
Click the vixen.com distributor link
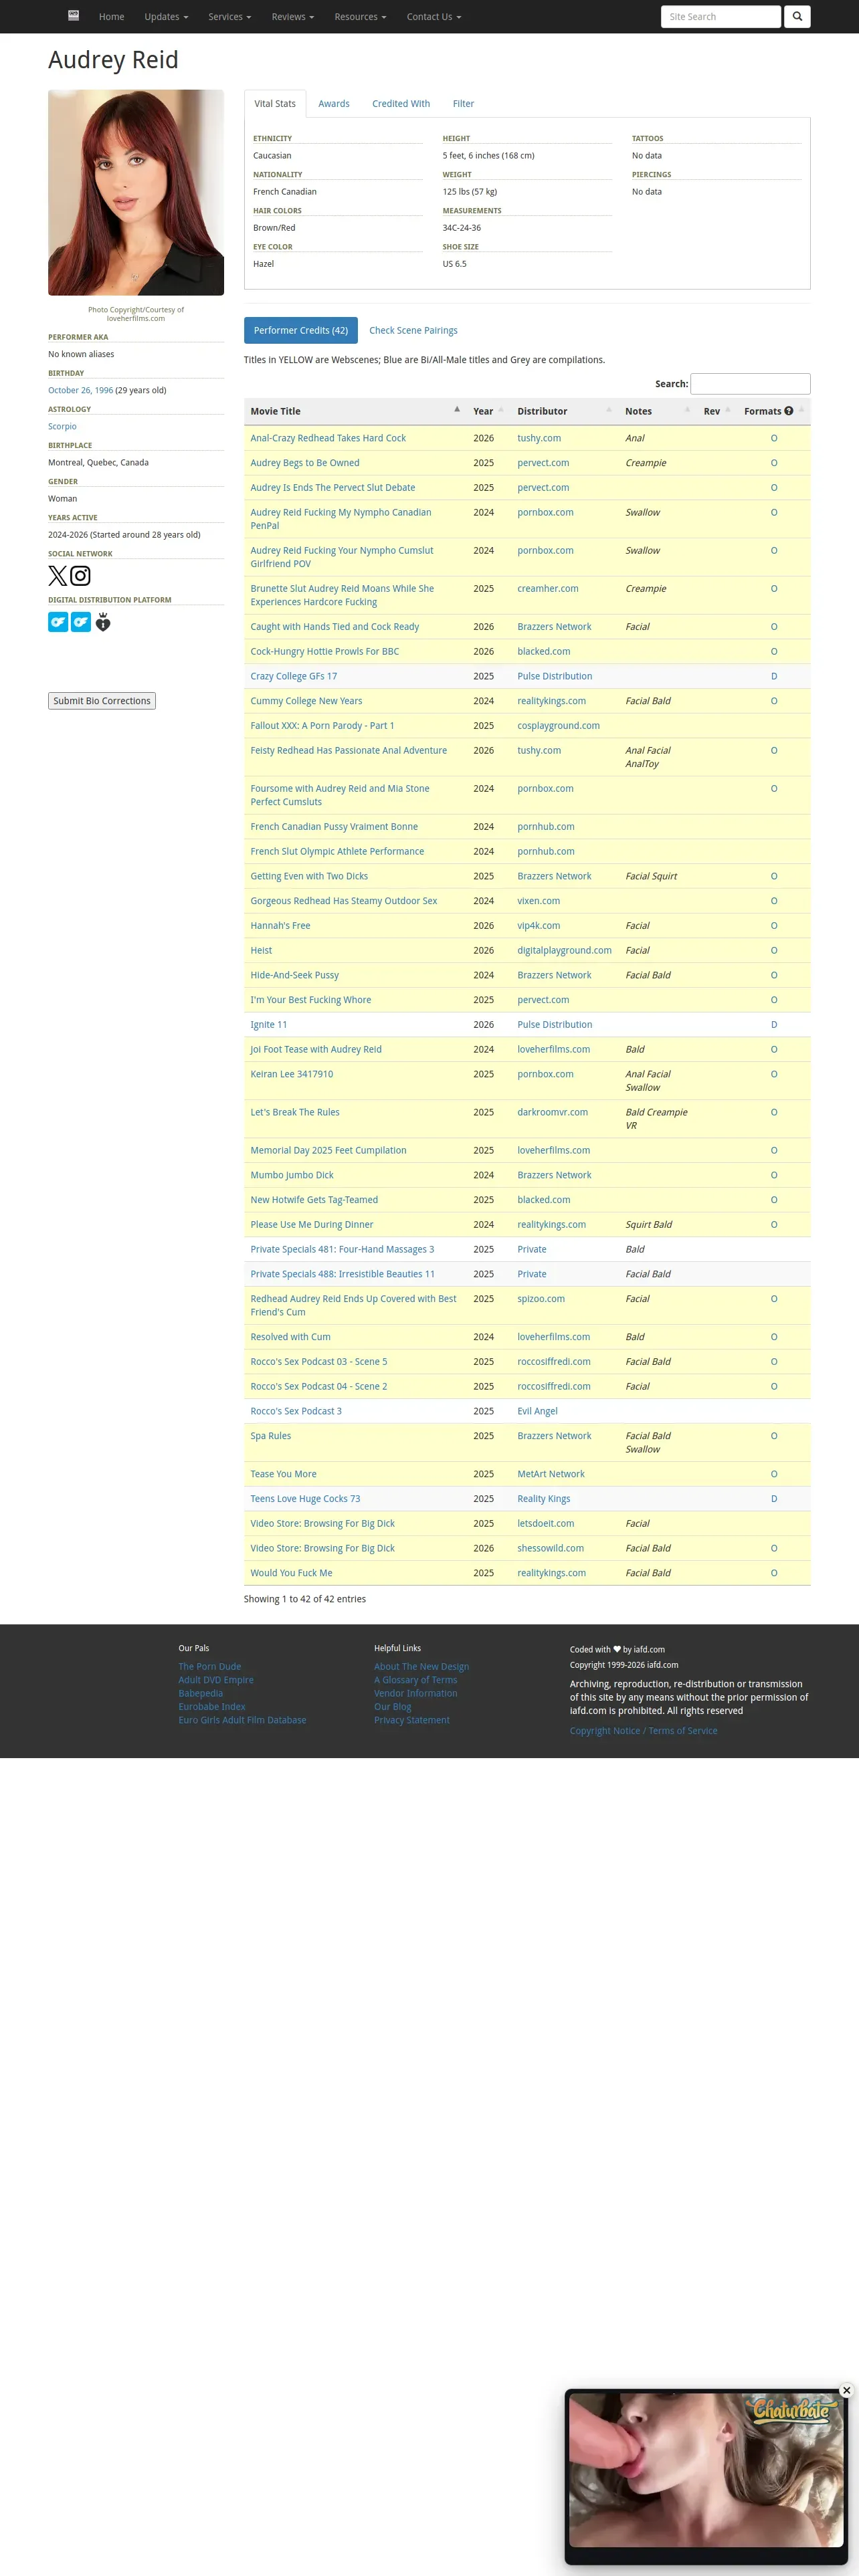coord(538,901)
